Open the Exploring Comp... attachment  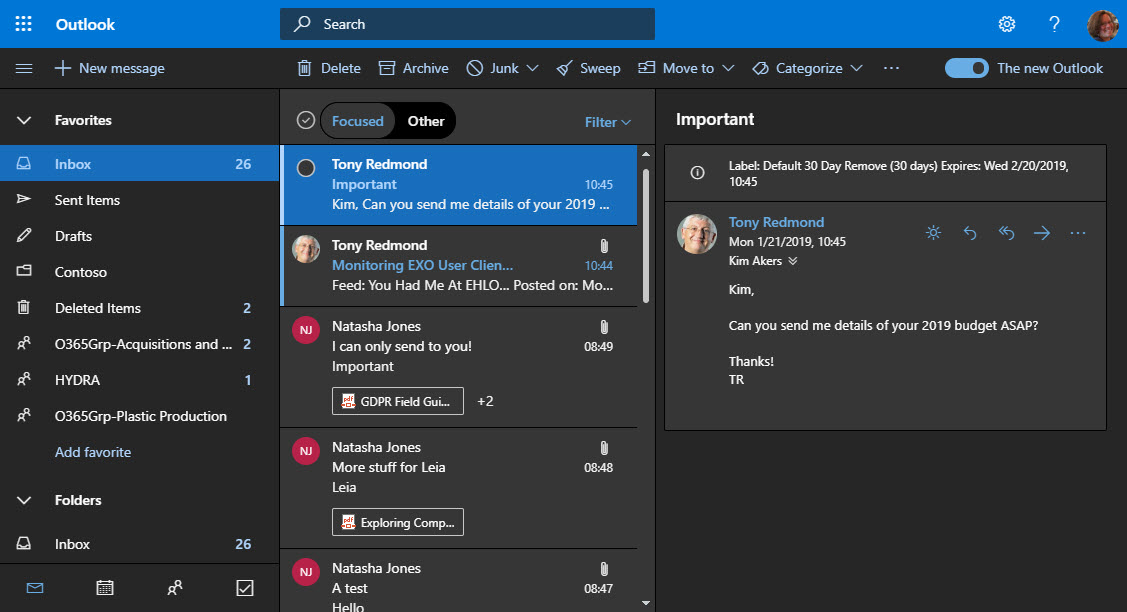(x=397, y=522)
